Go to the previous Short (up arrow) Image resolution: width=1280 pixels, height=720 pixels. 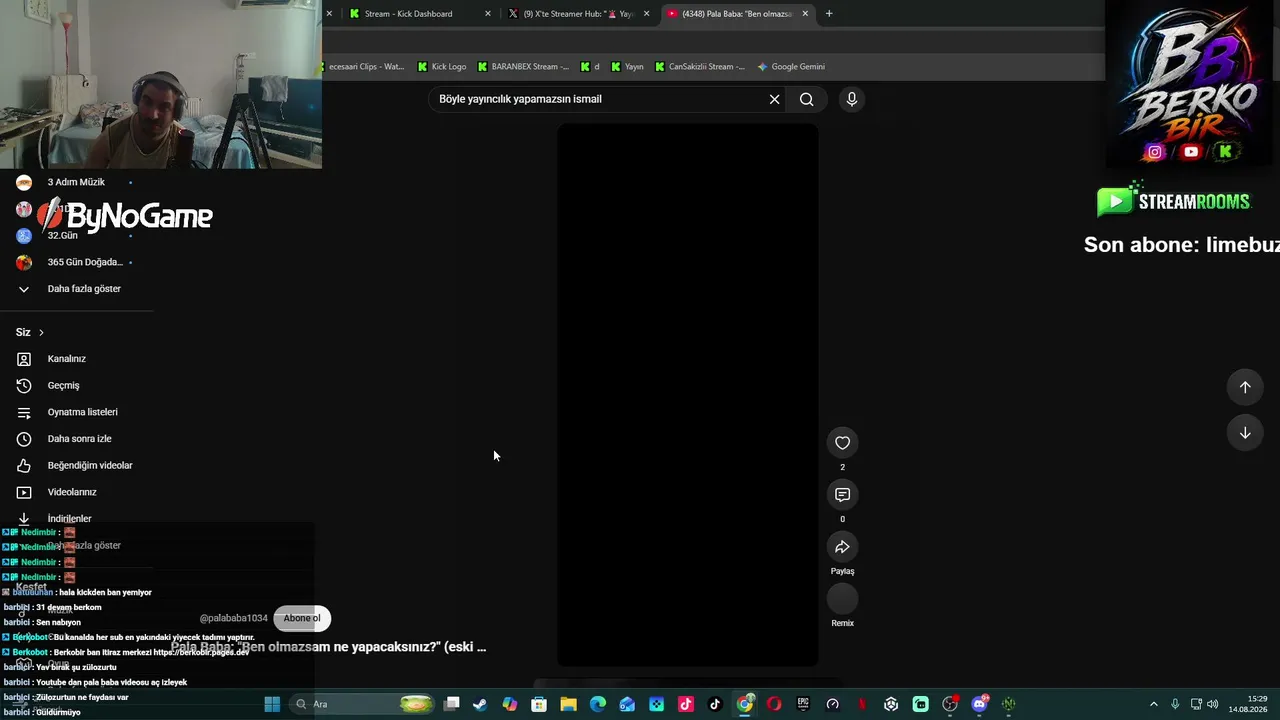click(1245, 387)
